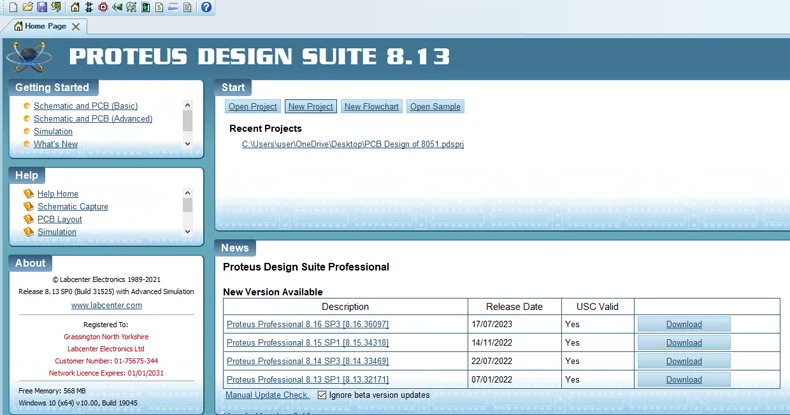
Task: Open the What's New link
Action: coord(55,144)
